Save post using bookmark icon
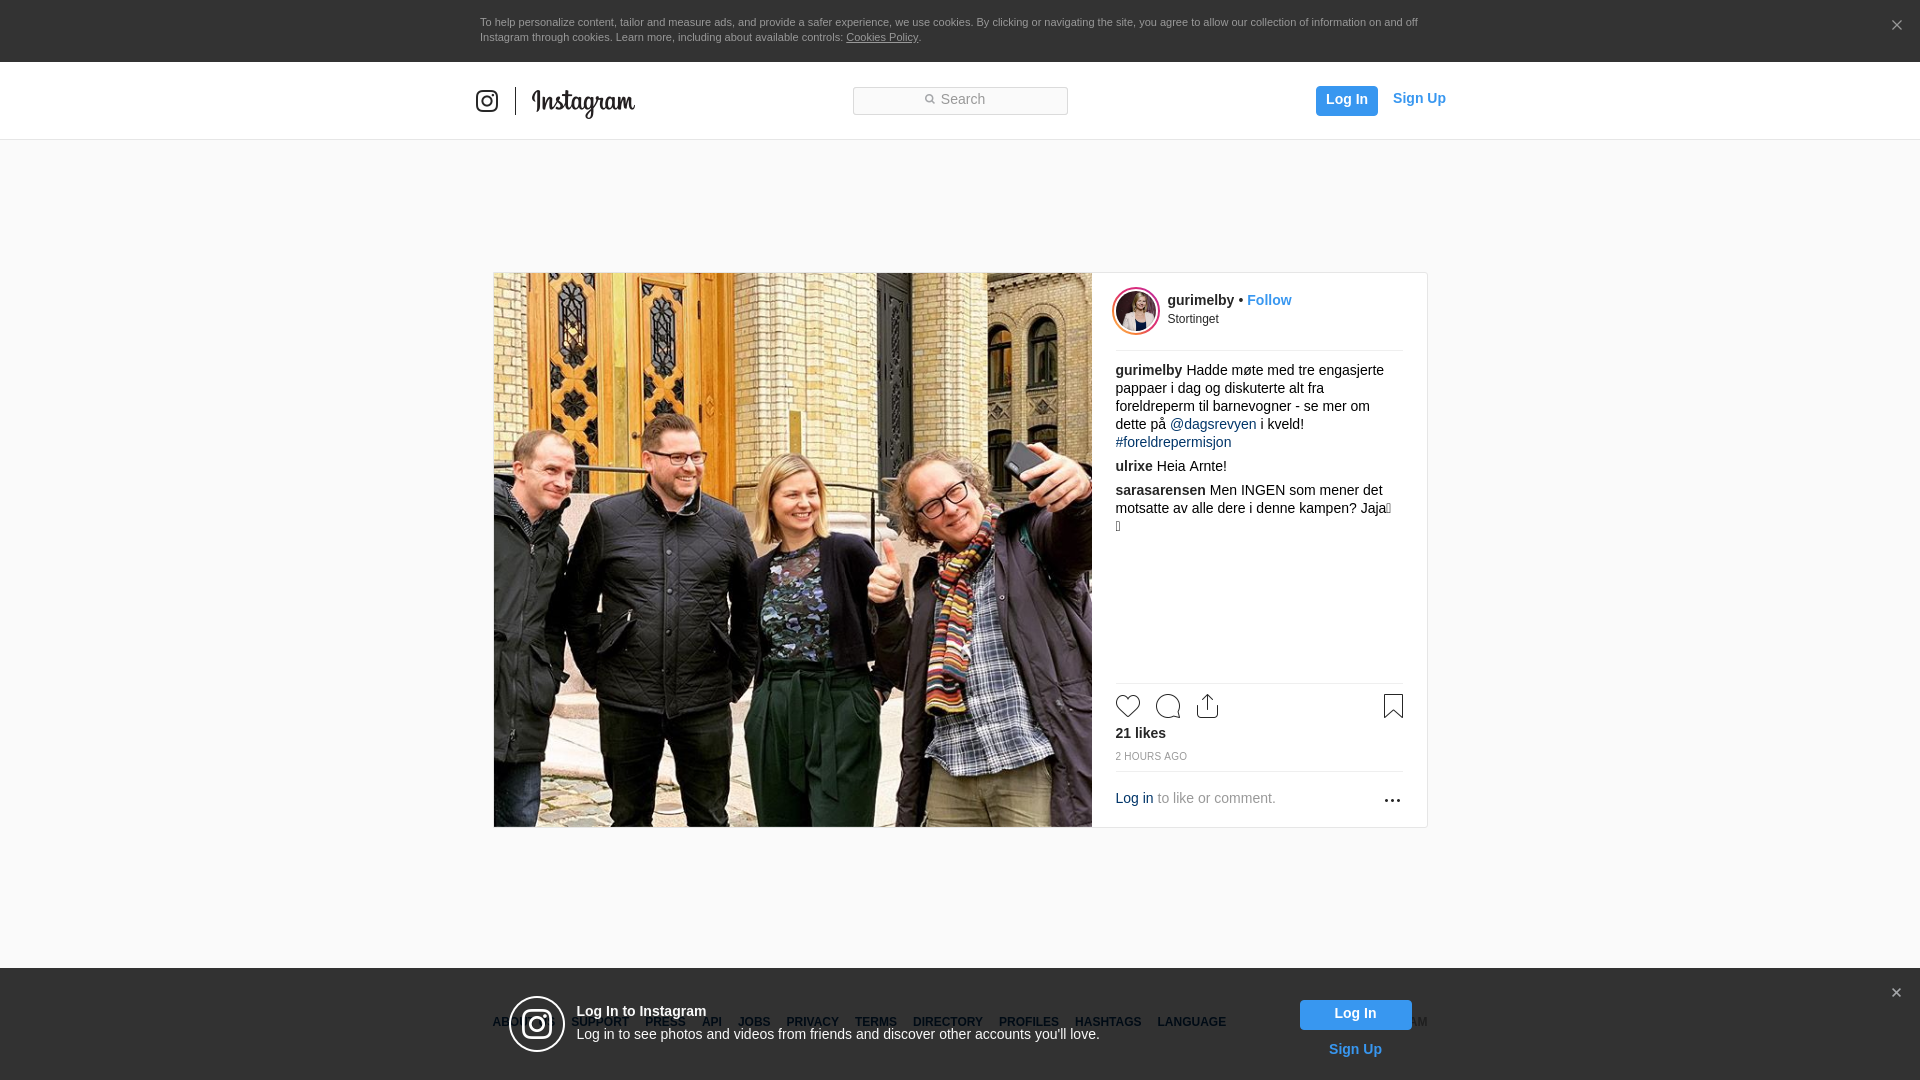This screenshot has width=1920, height=1080. click(x=1393, y=706)
